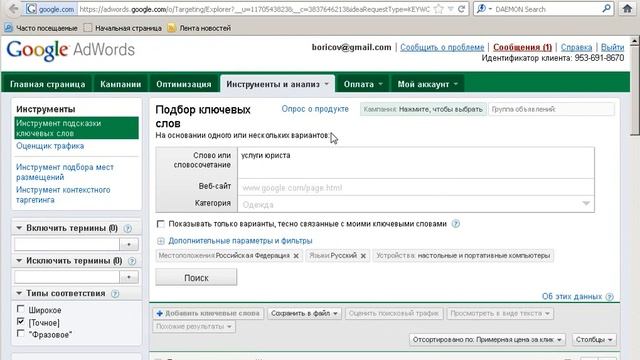Open the Сообщения (1) link
This screenshot has height=360, width=640.
[522, 47]
